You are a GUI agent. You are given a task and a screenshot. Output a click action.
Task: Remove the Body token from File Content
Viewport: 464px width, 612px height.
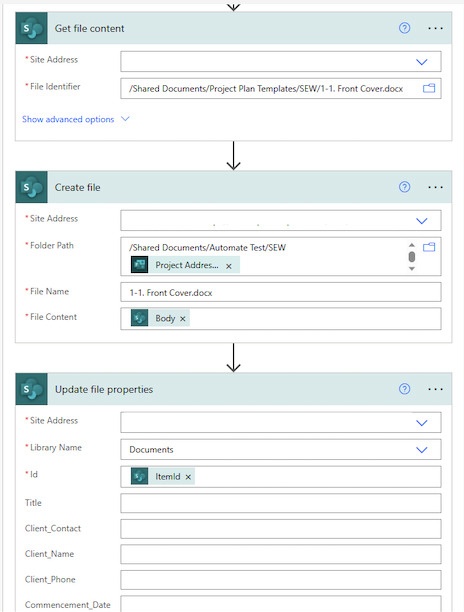(182, 319)
